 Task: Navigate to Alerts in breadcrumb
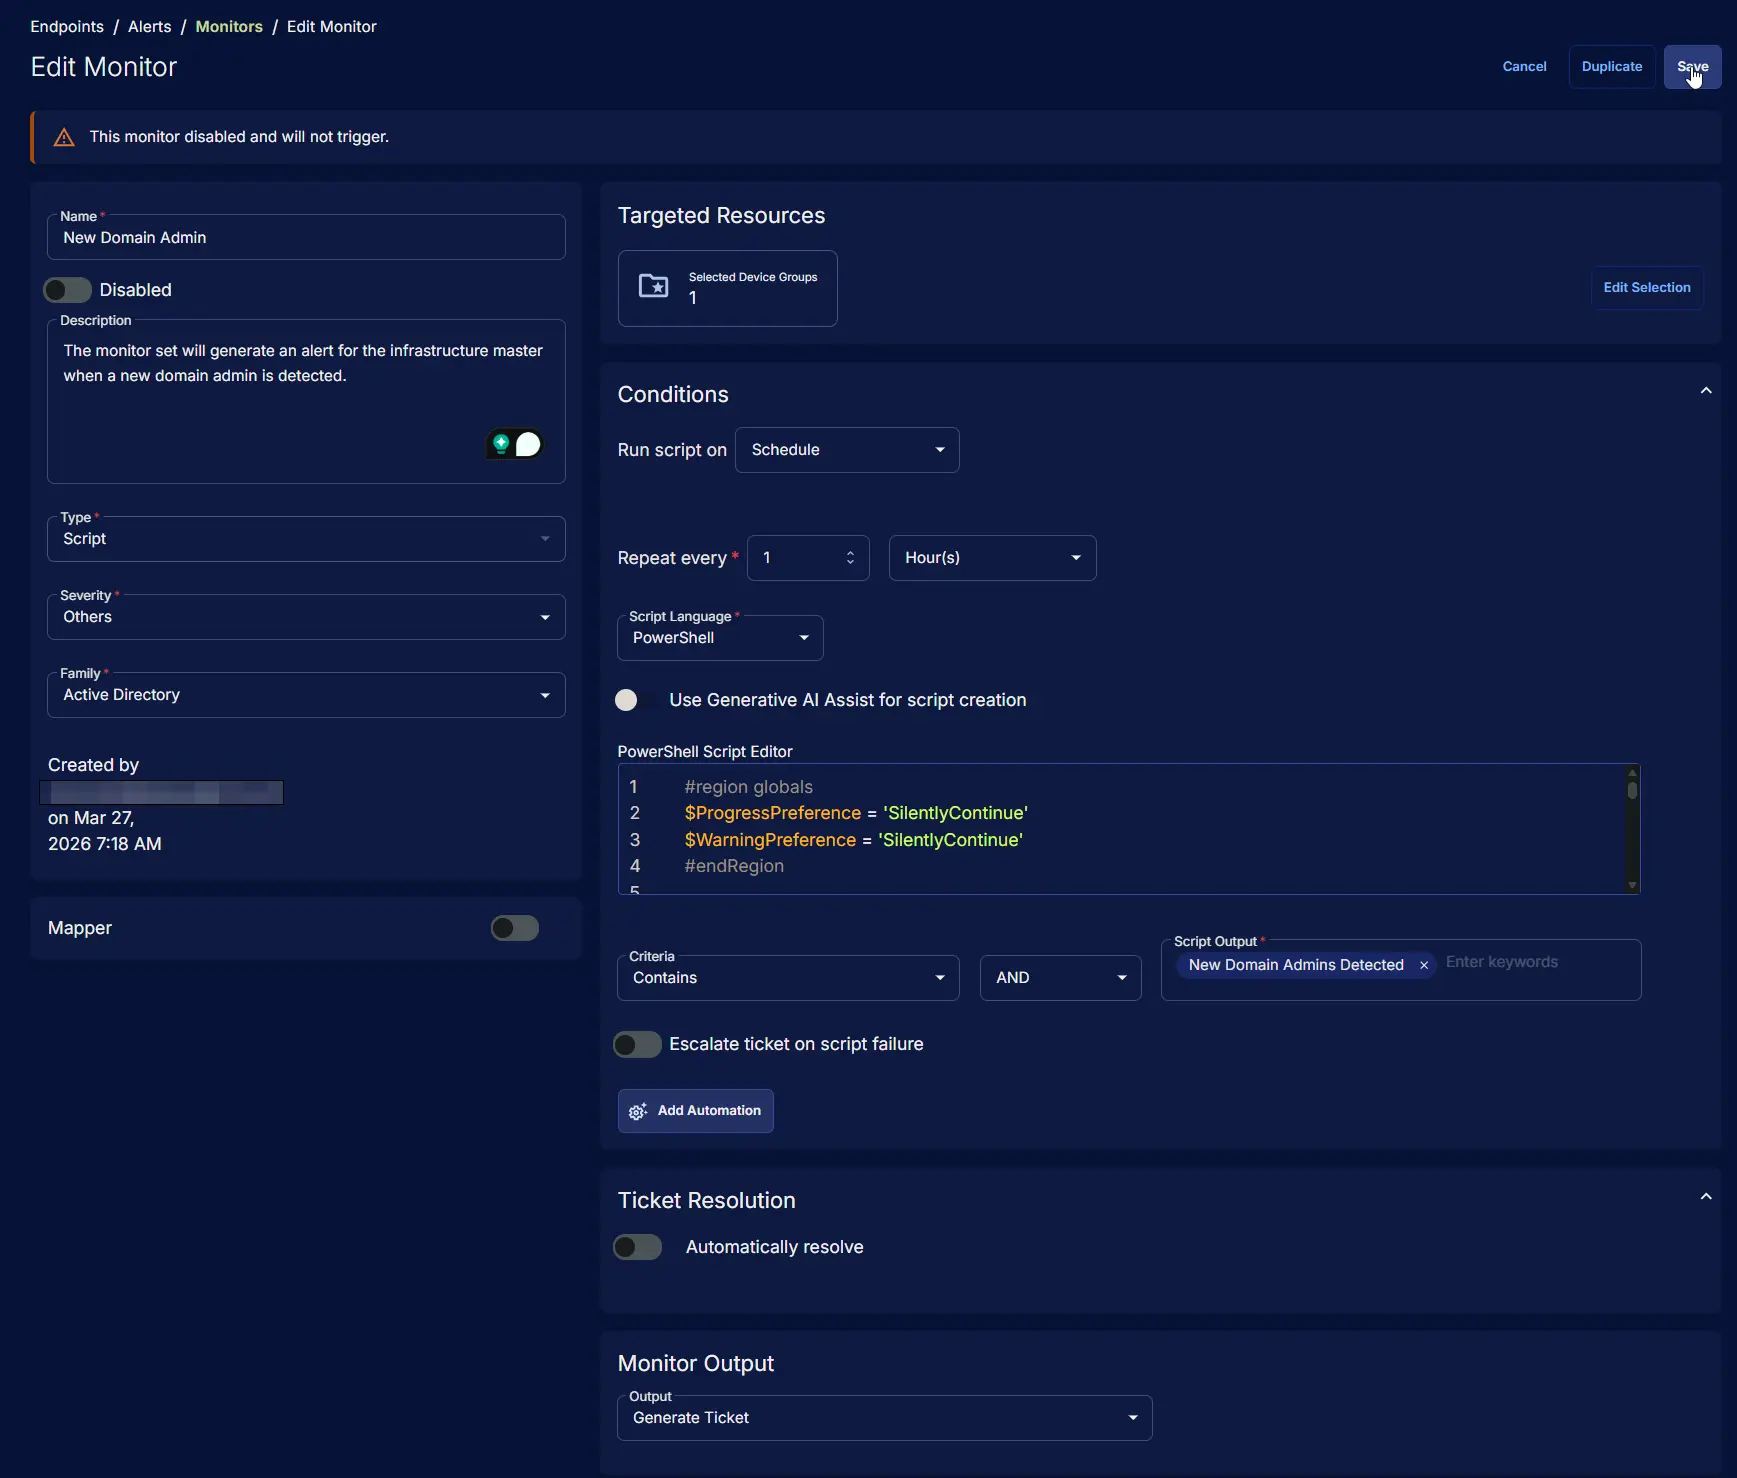point(149,27)
